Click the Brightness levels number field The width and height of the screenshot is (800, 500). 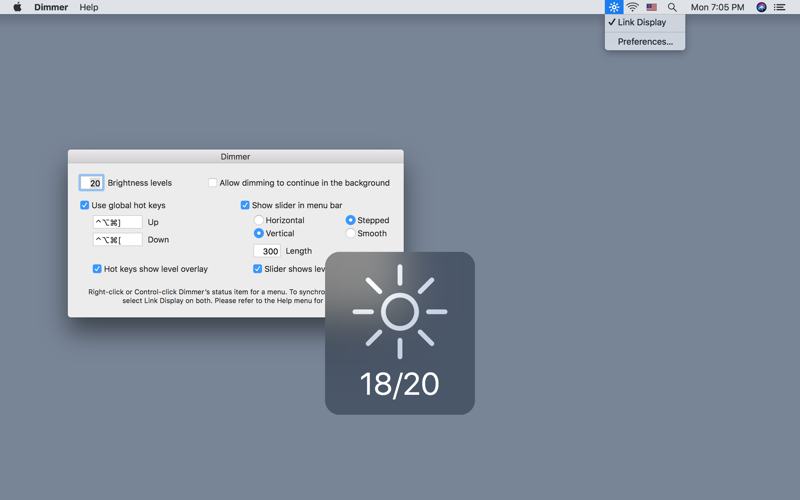point(92,183)
